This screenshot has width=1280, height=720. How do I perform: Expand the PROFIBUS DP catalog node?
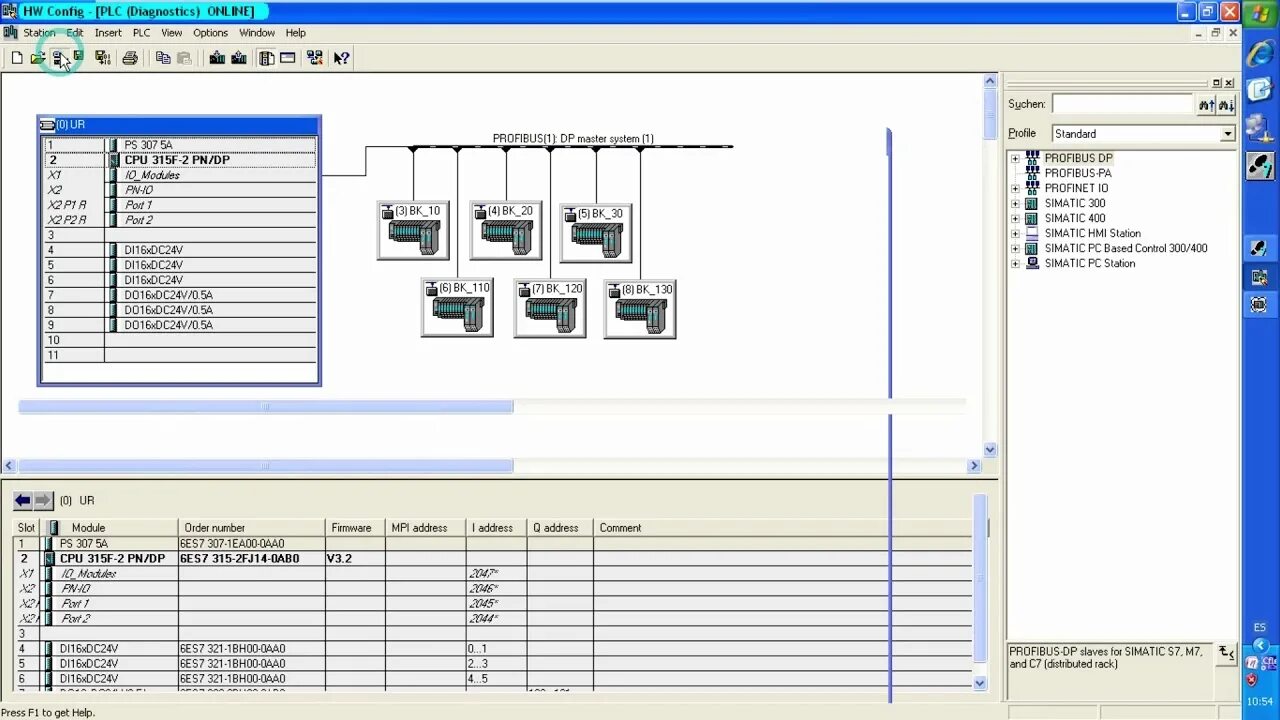click(x=1015, y=158)
